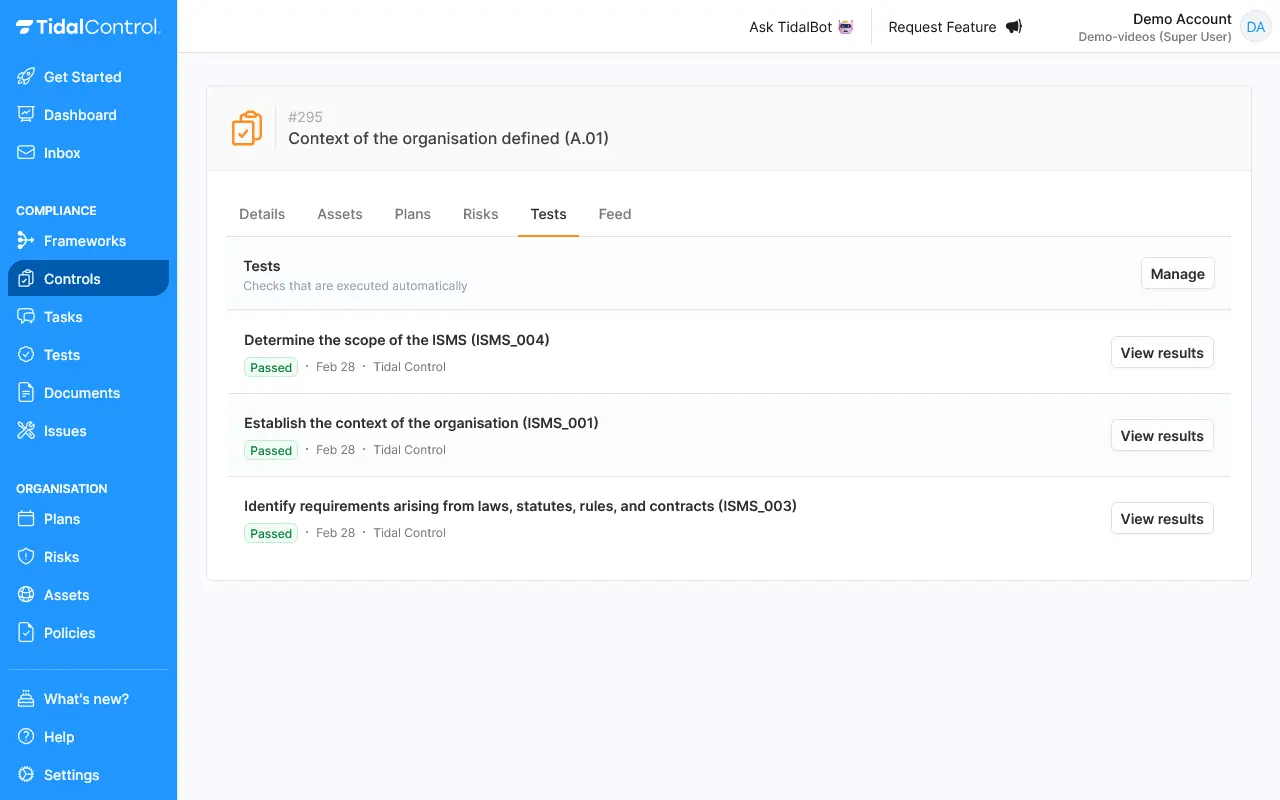View results for ISMS_001 test
Viewport: 1280px width, 800px height.
click(x=1162, y=436)
